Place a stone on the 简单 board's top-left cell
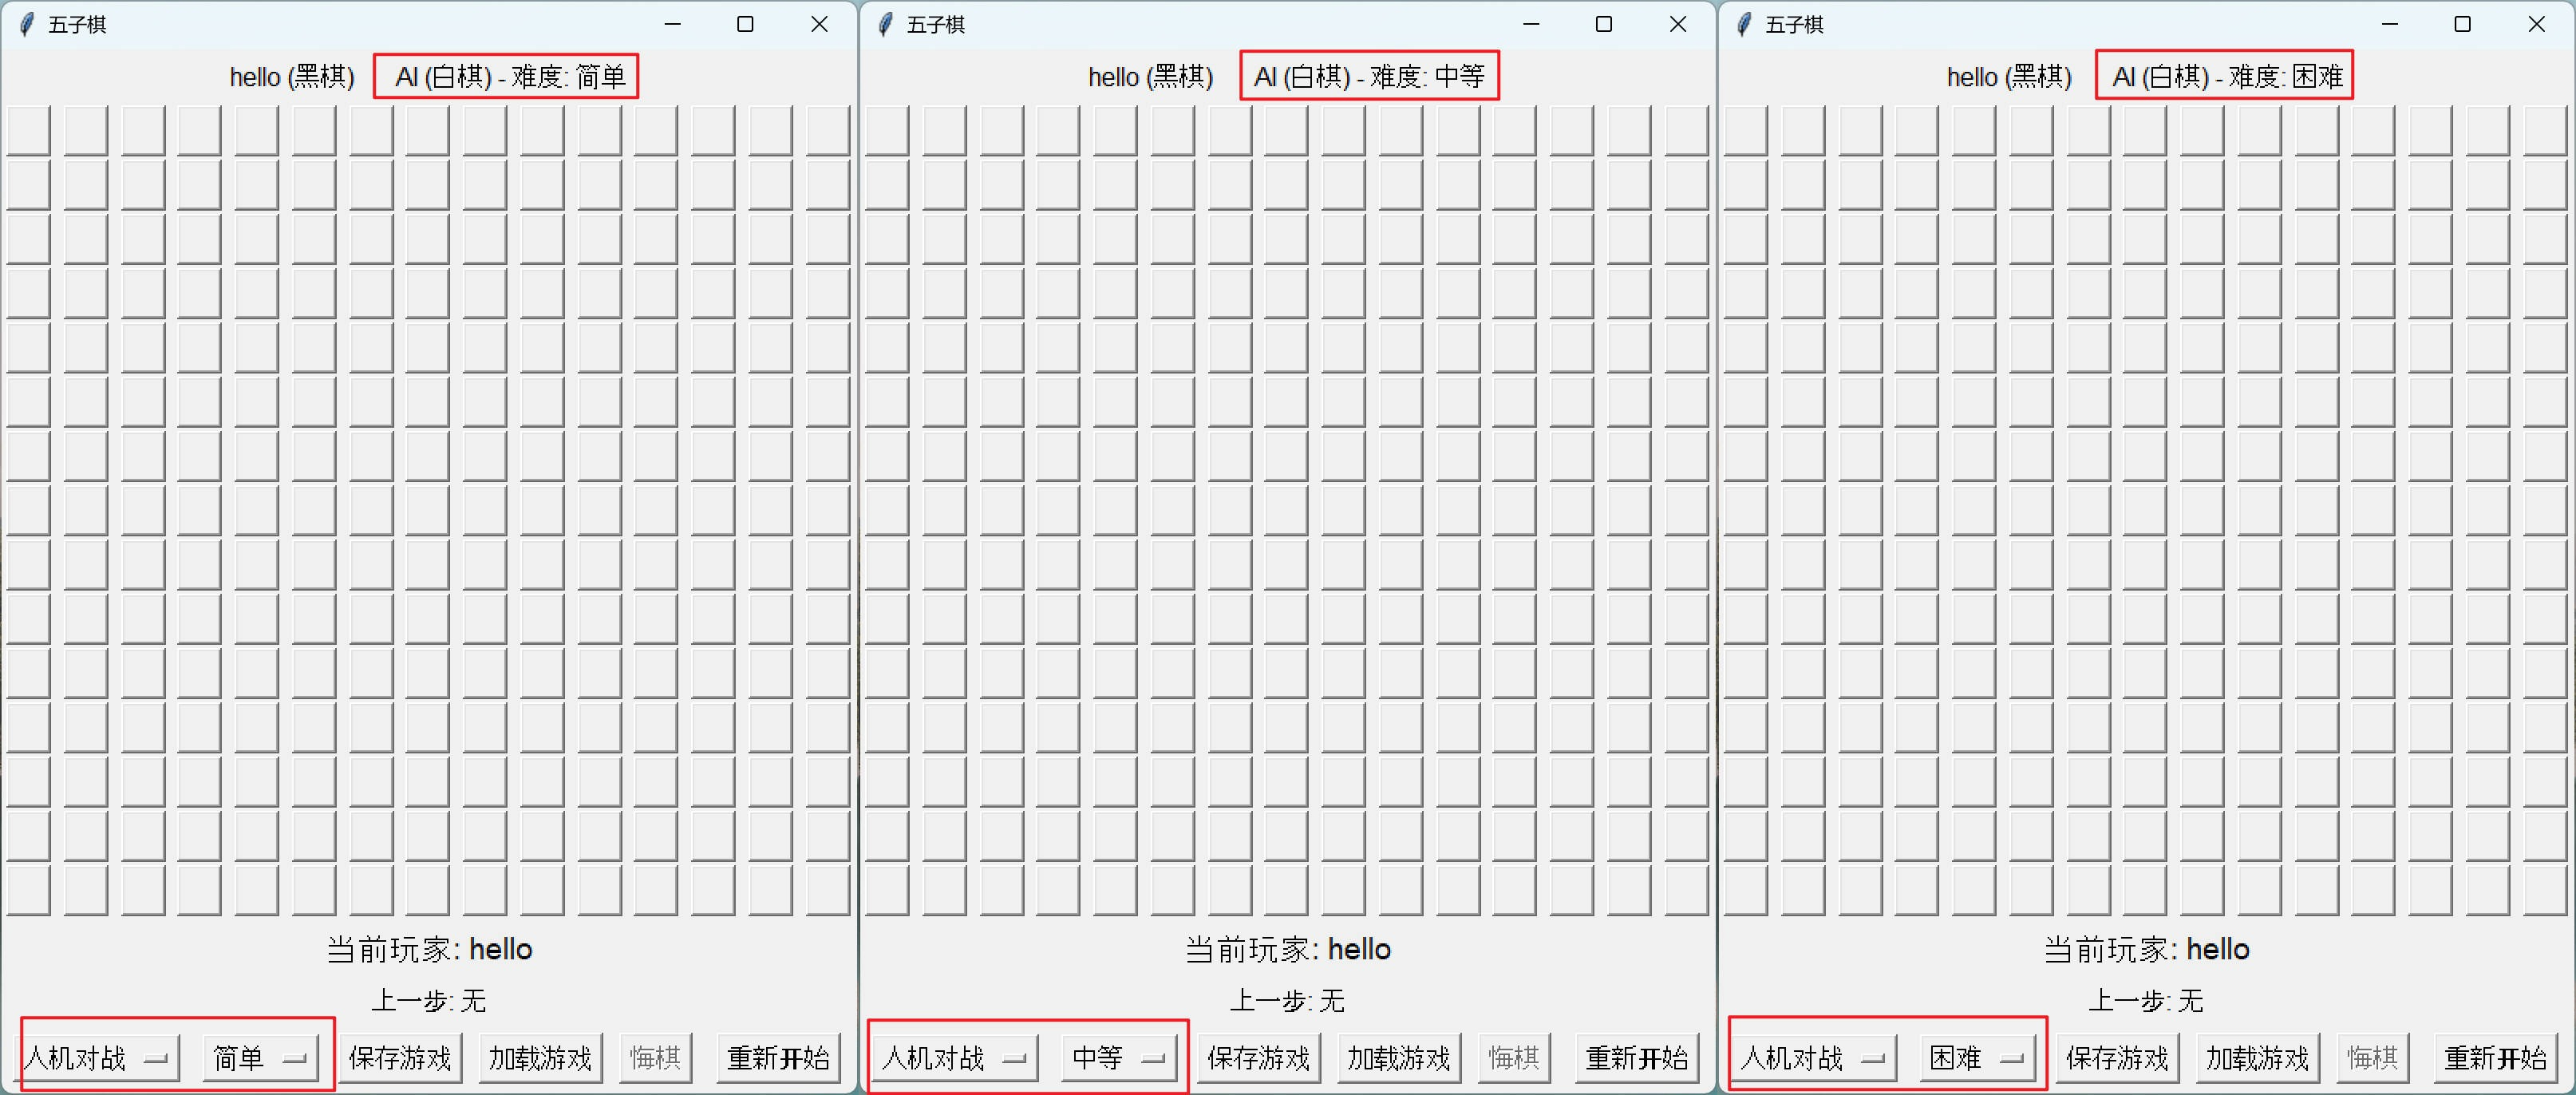 [x=28, y=130]
